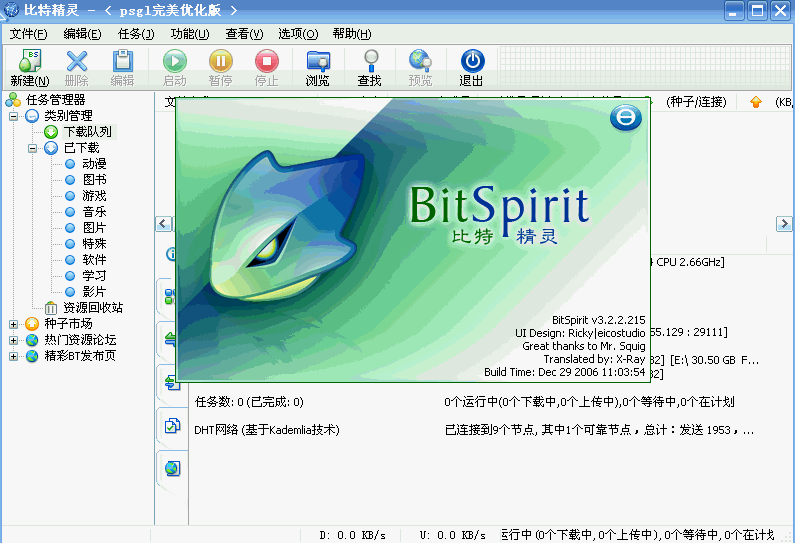The width and height of the screenshot is (795, 543).
Task: Select the 游戏 category
Action: (94, 196)
